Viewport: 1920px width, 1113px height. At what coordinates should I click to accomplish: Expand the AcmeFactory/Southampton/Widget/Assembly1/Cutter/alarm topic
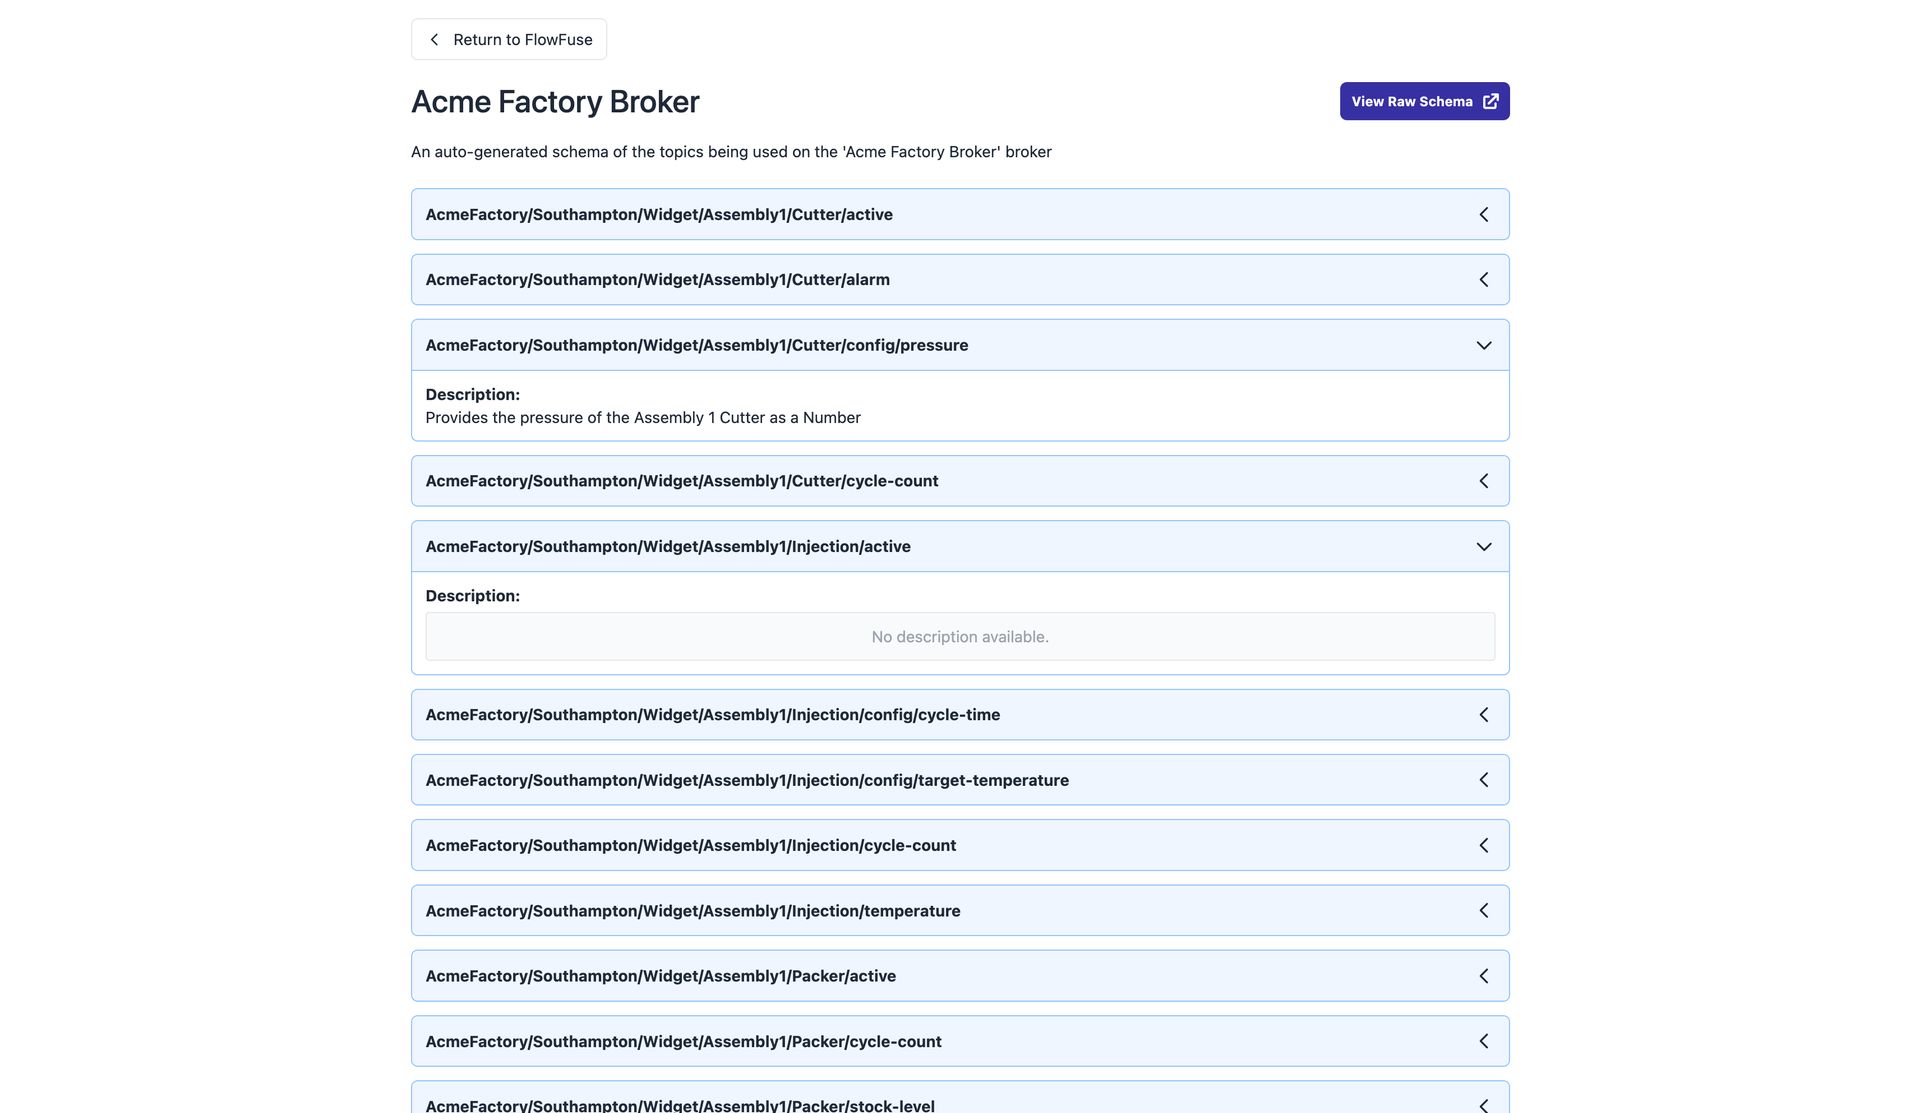pyautogui.click(x=1484, y=278)
